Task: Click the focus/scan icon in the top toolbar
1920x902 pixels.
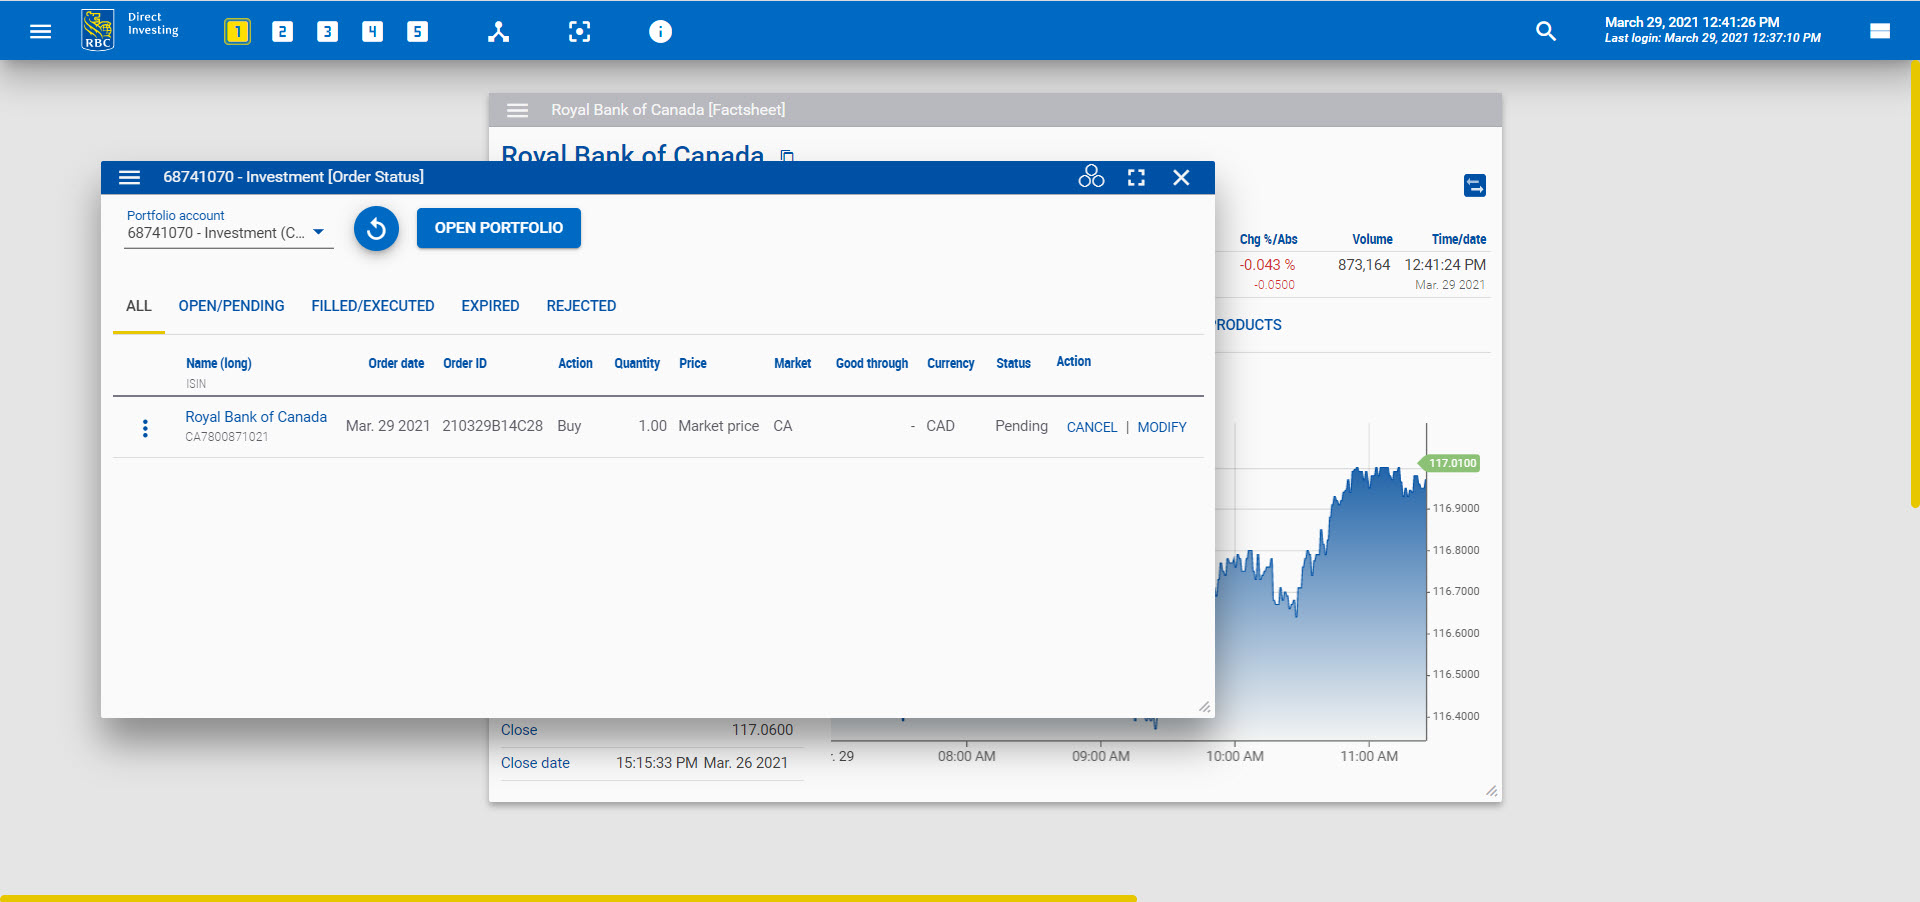Action: (x=580, y=31)
